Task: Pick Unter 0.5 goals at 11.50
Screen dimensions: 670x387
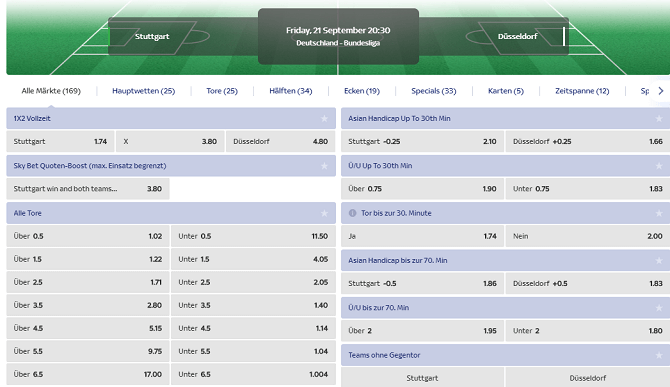Action: (x=253, y=236)
